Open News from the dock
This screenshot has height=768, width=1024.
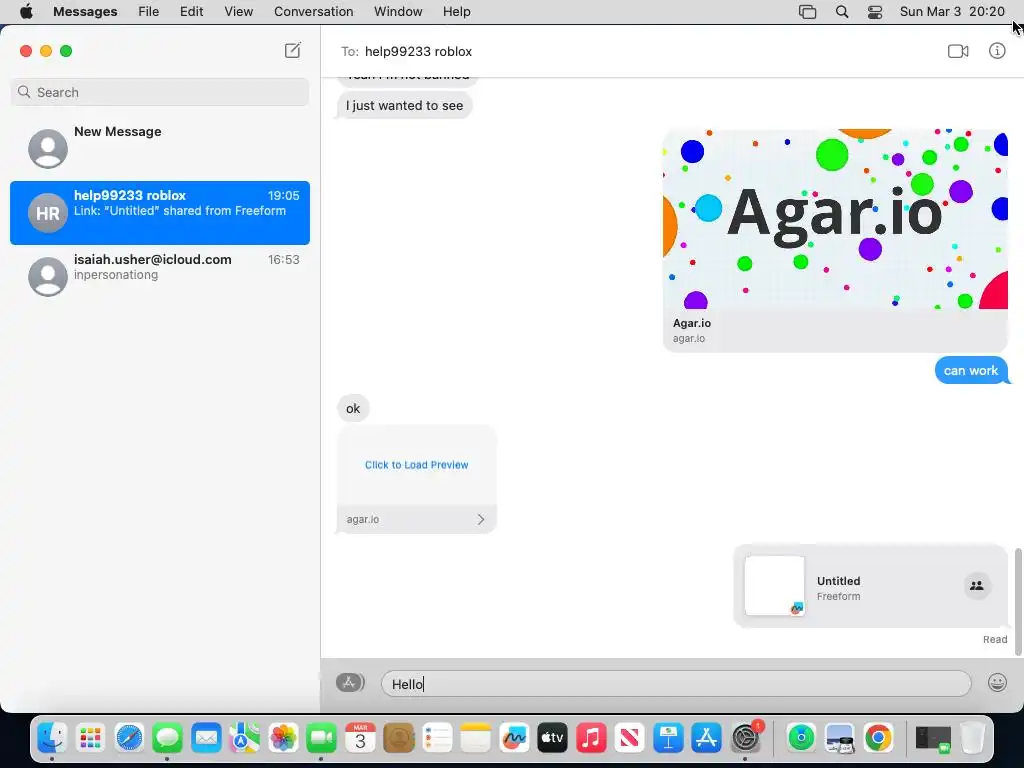tap(630, 738)
